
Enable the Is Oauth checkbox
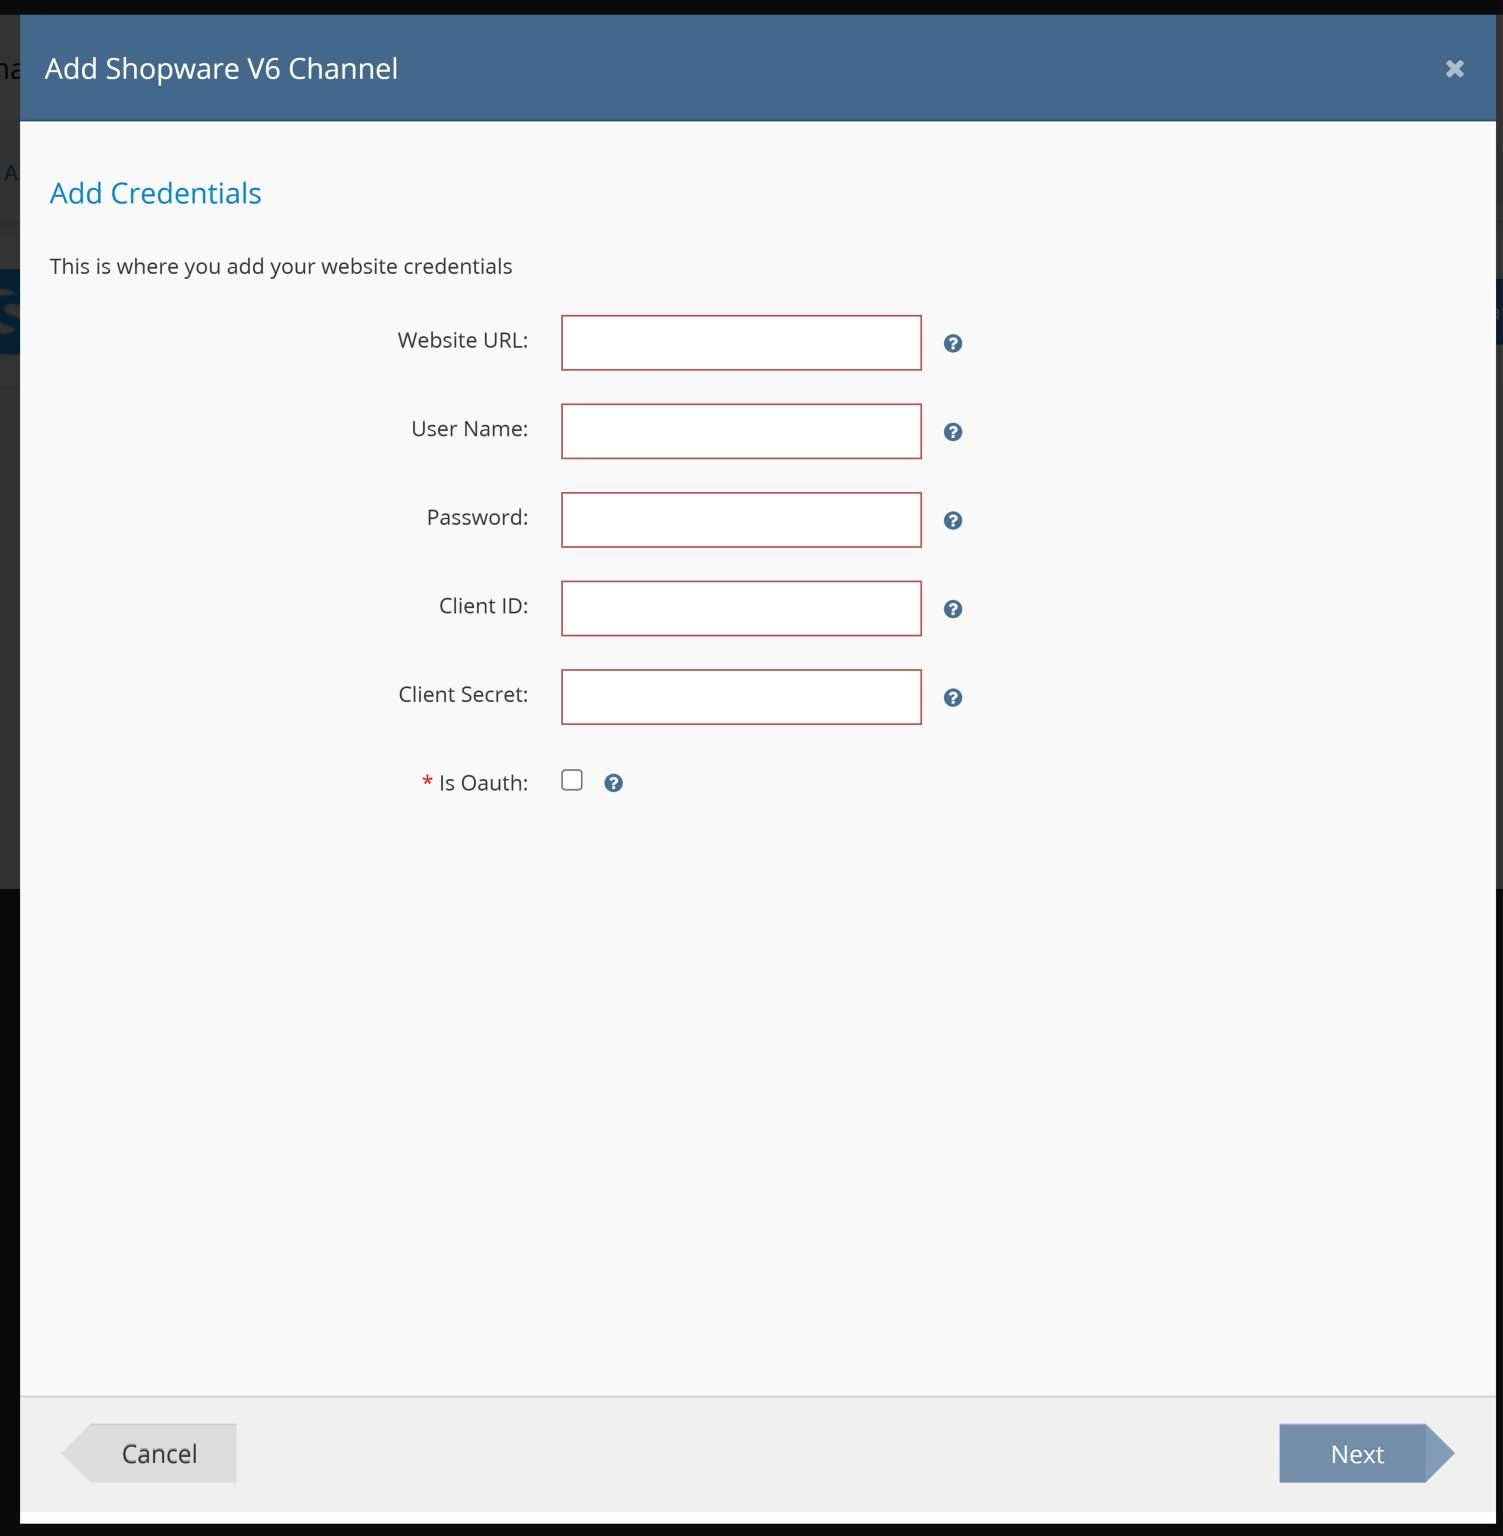[x=572, y=780]
